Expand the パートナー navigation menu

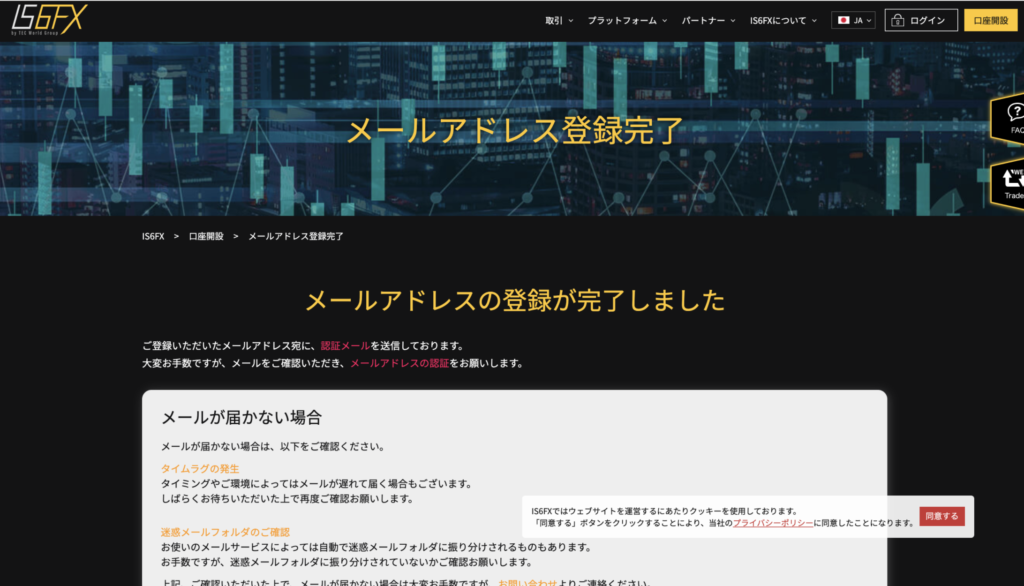[x=709, y=20]
